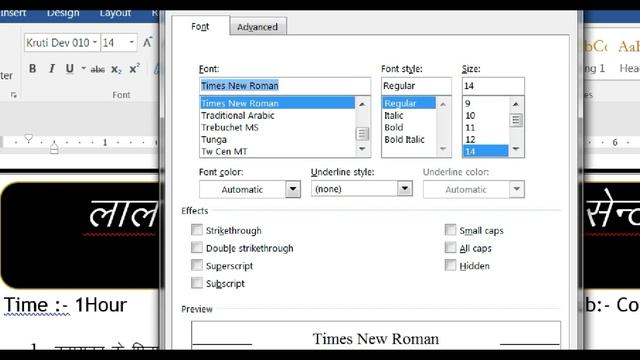Click the Size input field

coord(493,86)
